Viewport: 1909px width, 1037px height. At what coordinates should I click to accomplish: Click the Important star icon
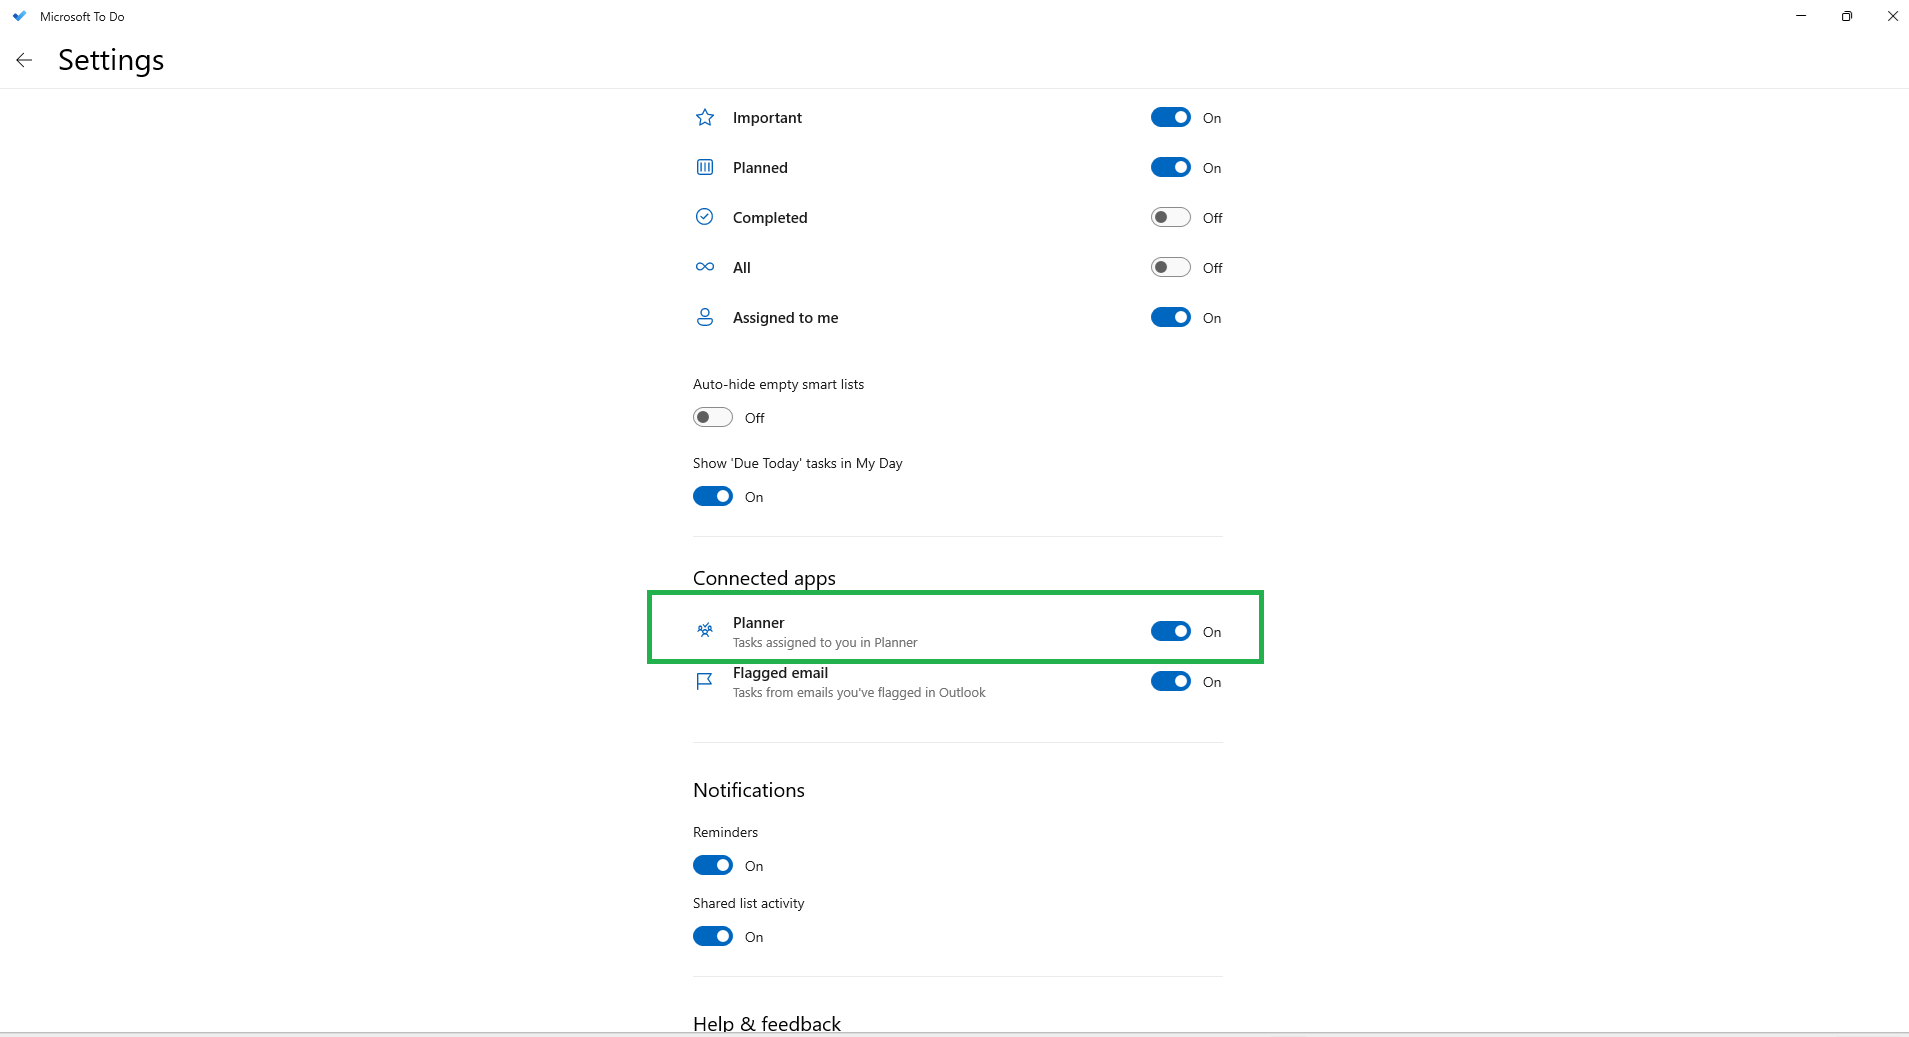705,117
